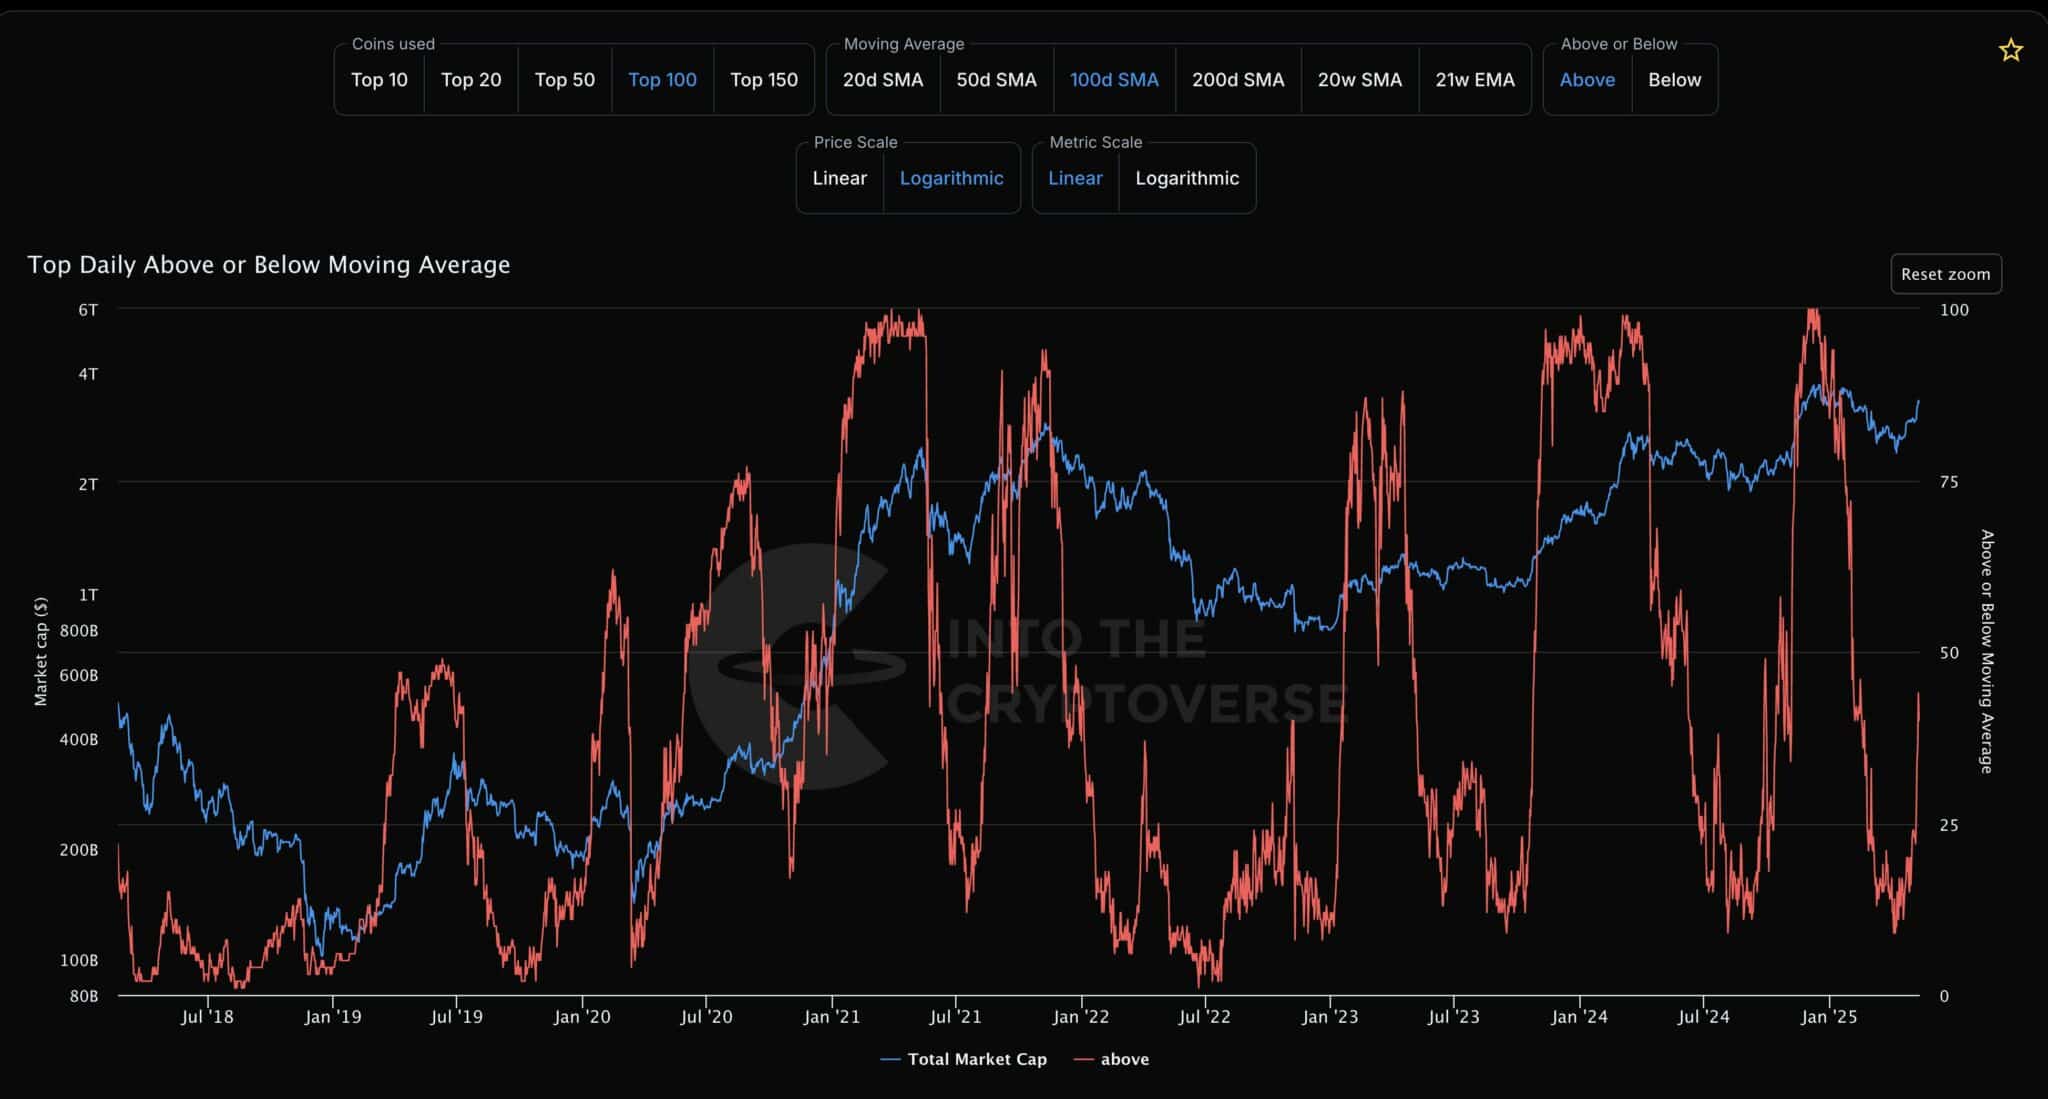Image resolution: width=2048 pixels, height=1099 pixels.
Task: Switch to Top 150 coins
Action: 764,80
